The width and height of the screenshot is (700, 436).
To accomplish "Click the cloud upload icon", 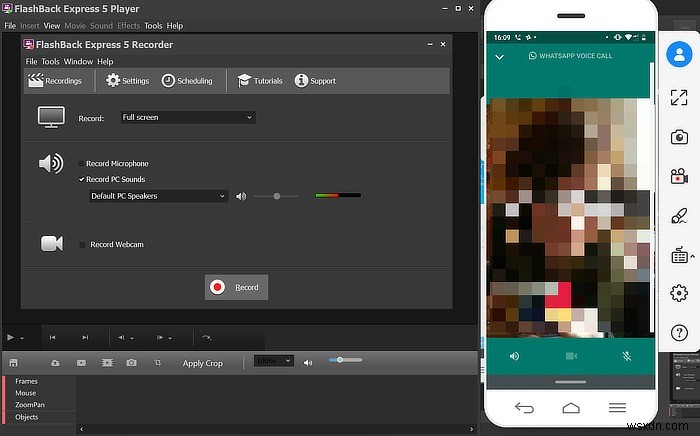I will [x=55, y=363].
